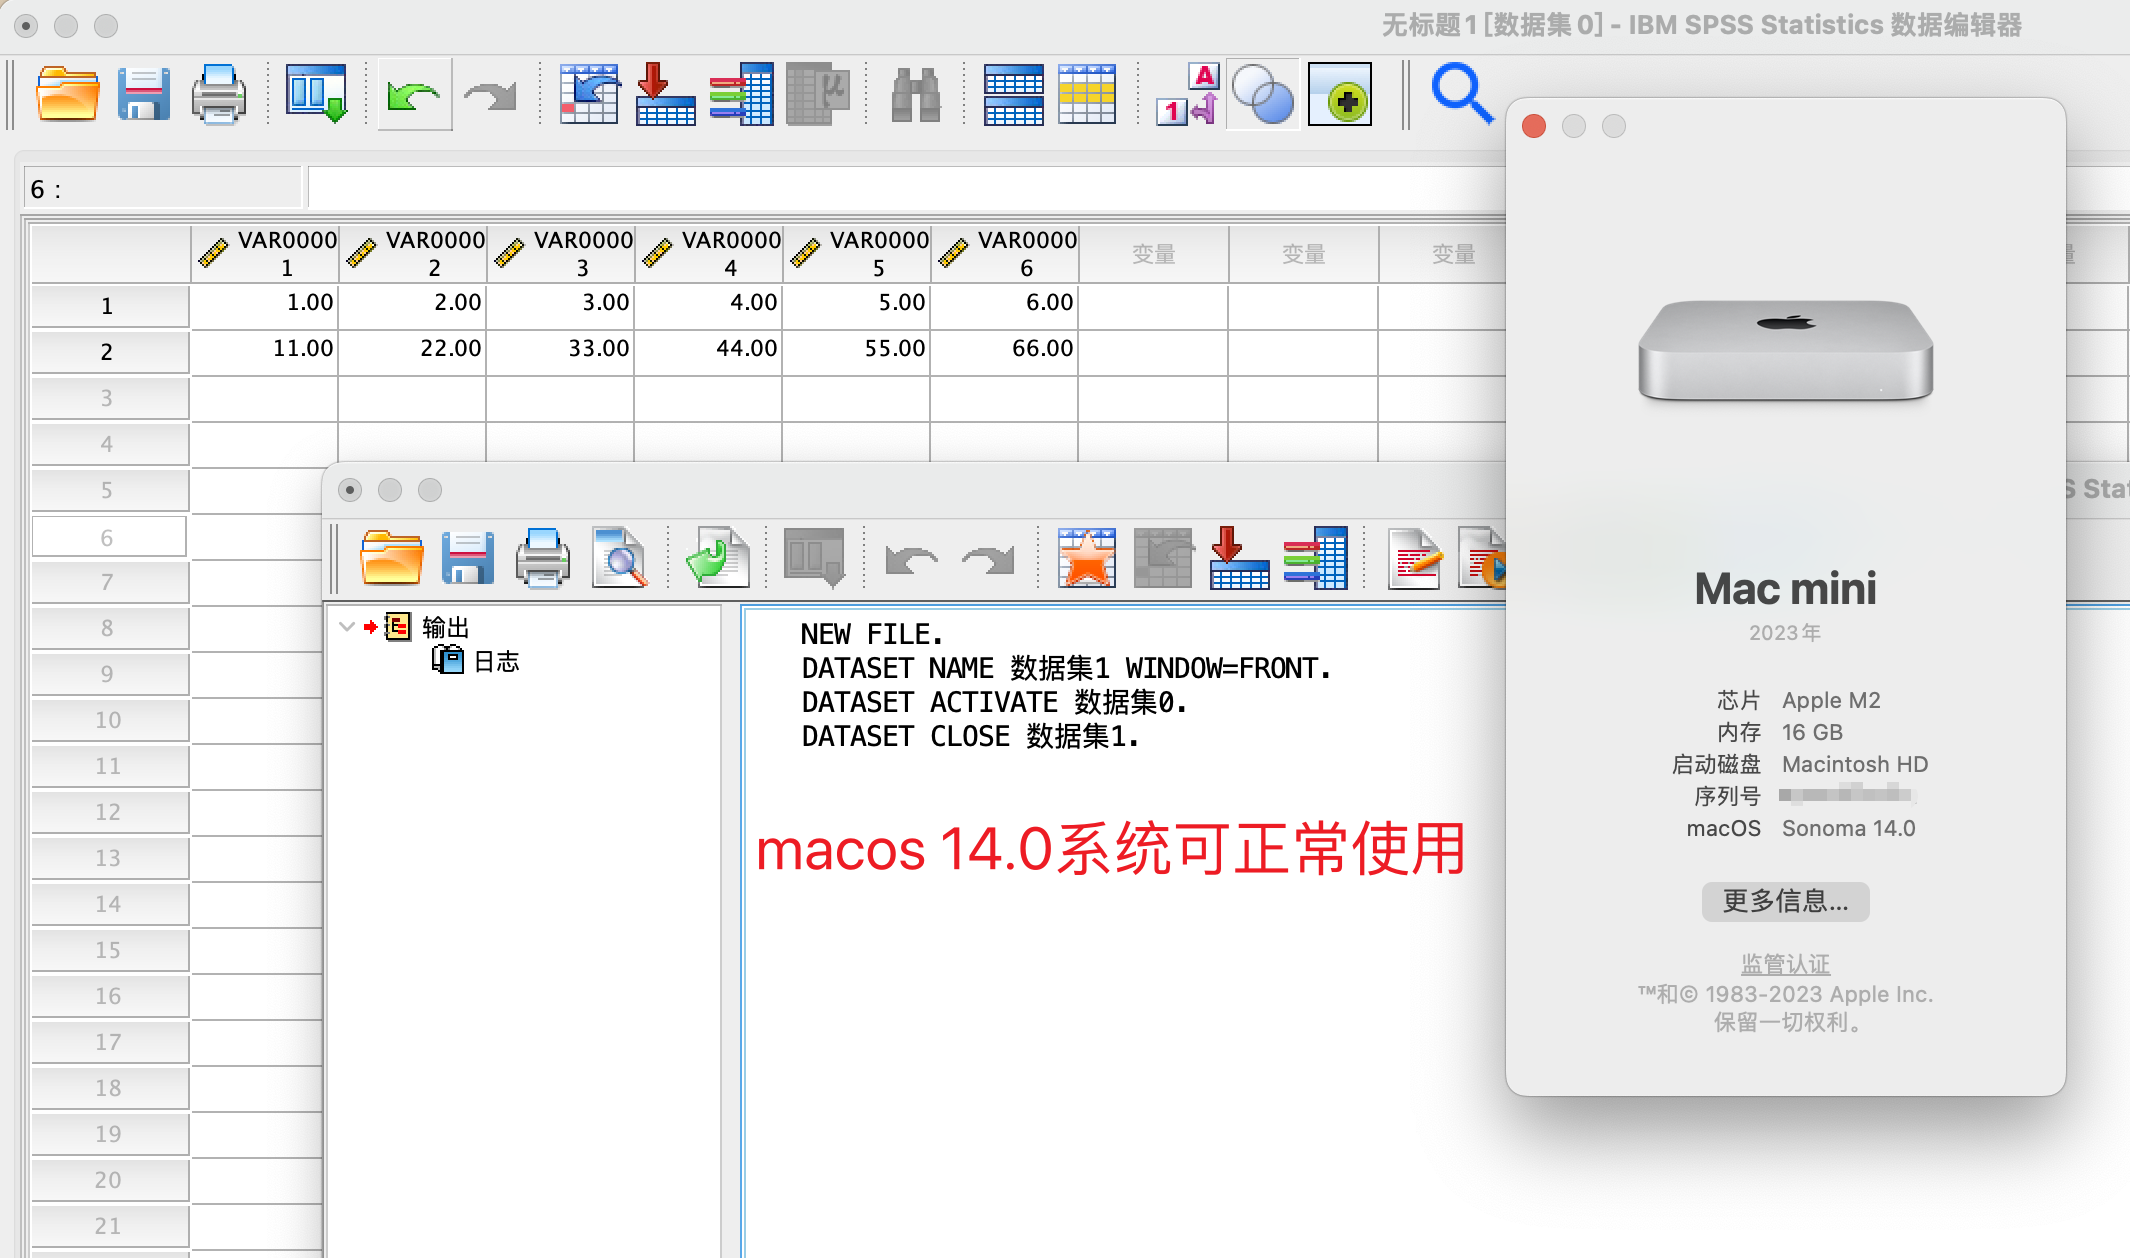Print preview icon in Viewer toolbar

coord(619,557)
